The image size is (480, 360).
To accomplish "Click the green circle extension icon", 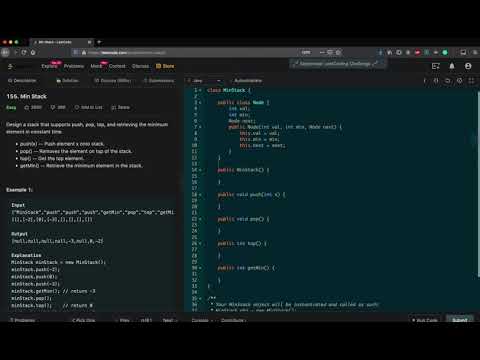I will pos(445,52).
